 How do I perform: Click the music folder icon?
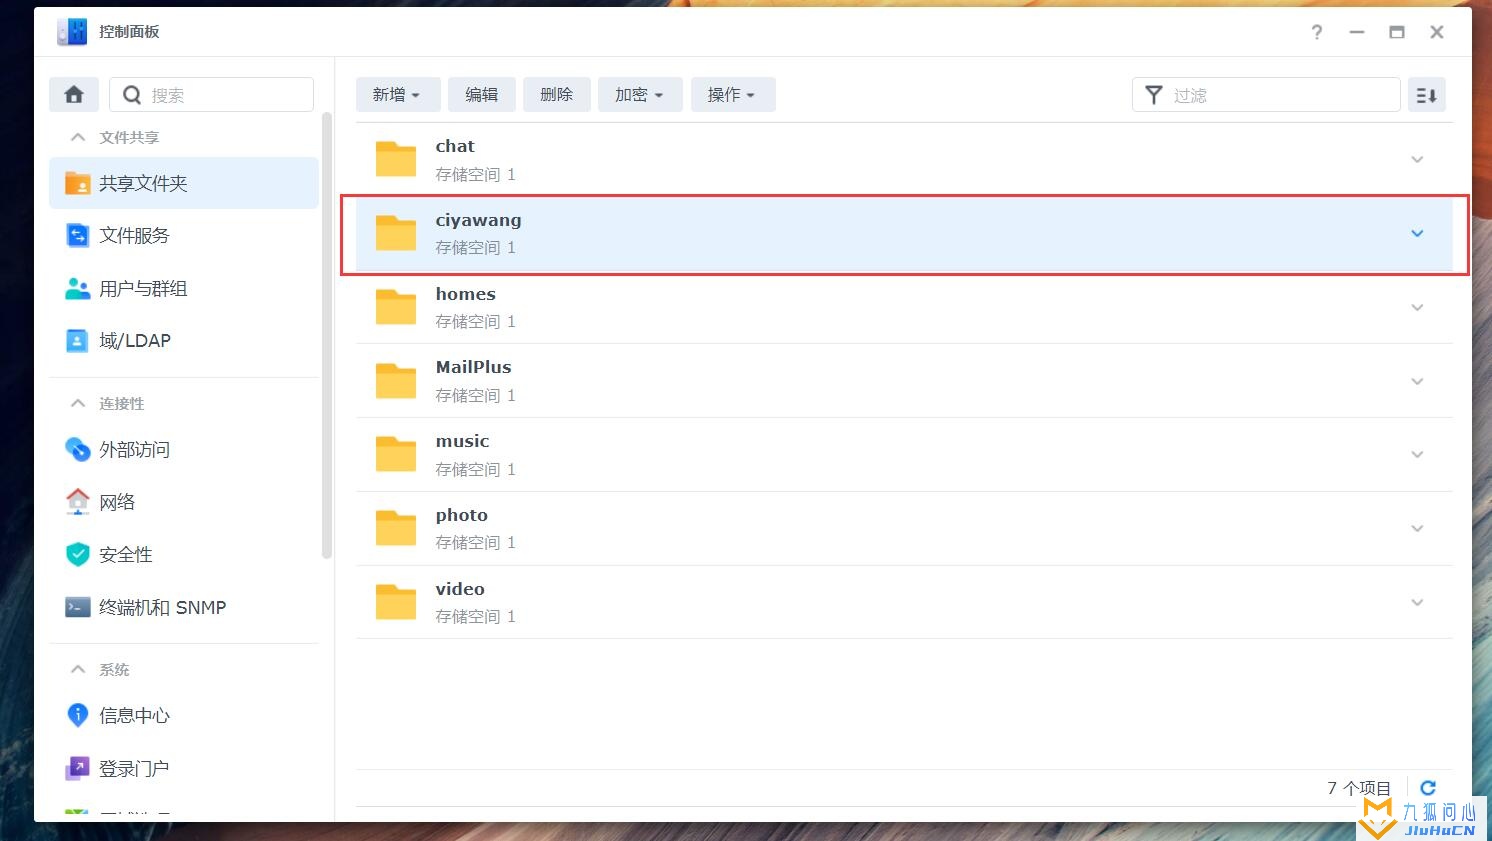click(396, 454)
